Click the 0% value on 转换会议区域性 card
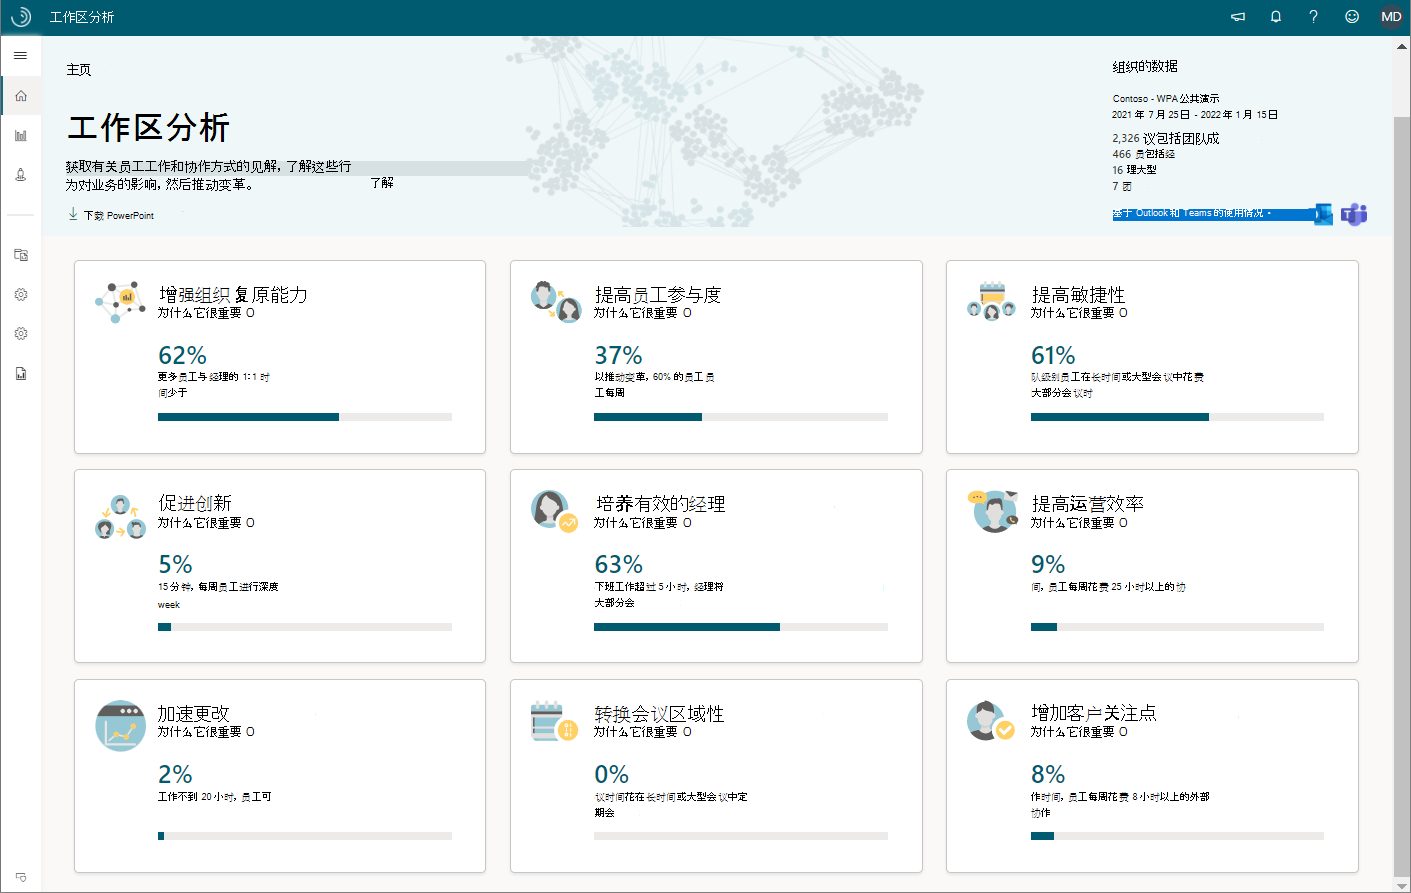This screenshot has height=893, width=1411. click(x=611, y=774)
